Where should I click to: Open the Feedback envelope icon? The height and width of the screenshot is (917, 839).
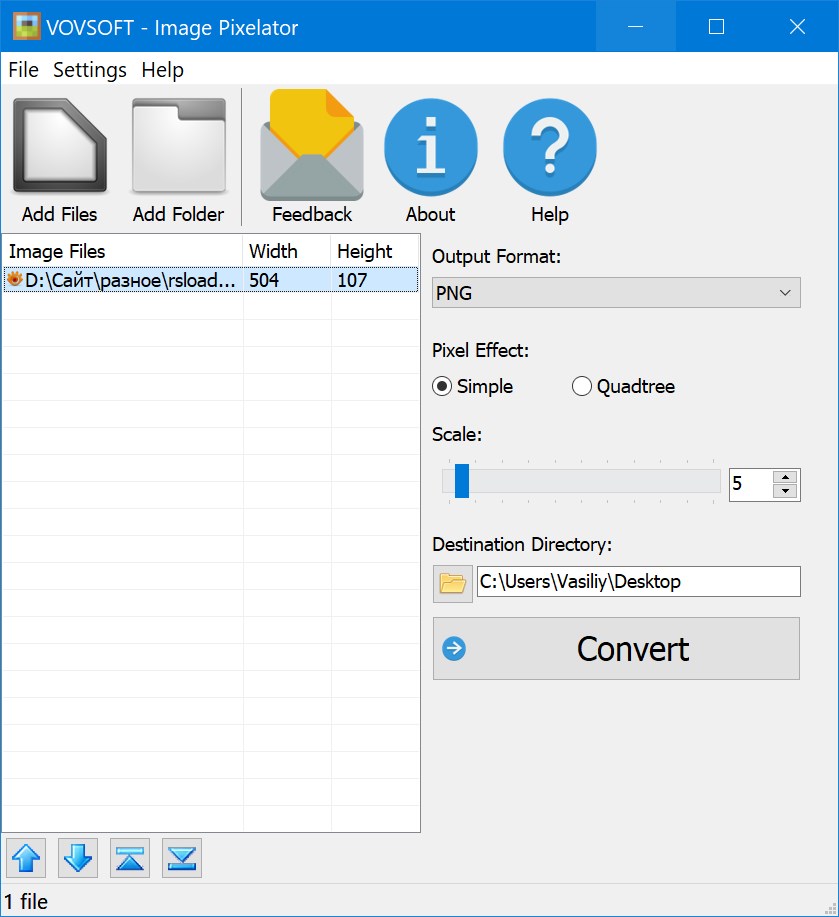(x=312, y=145)
